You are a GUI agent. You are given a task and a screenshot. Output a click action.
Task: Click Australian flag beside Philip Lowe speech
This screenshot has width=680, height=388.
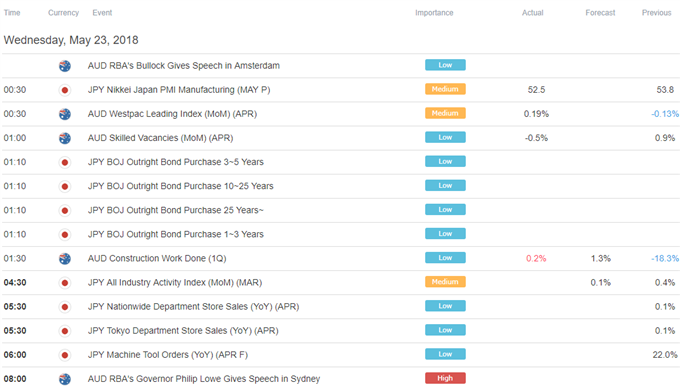coord(65,379)
